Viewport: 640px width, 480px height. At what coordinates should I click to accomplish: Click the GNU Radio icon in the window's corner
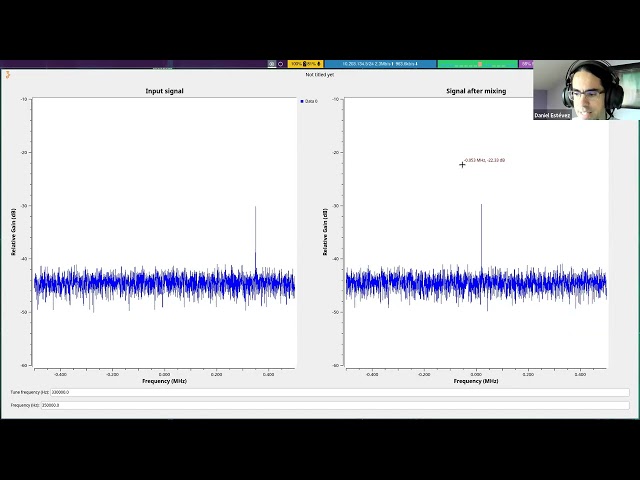[7, 75]
